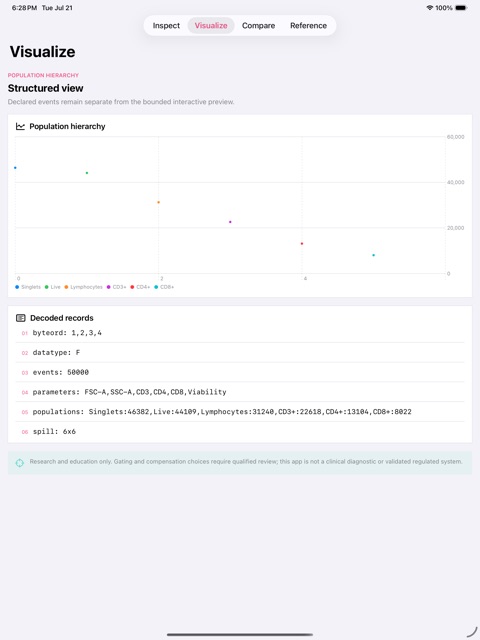Open the Compare tab
This screenshot has width=480, height=640.
point(258,25)
